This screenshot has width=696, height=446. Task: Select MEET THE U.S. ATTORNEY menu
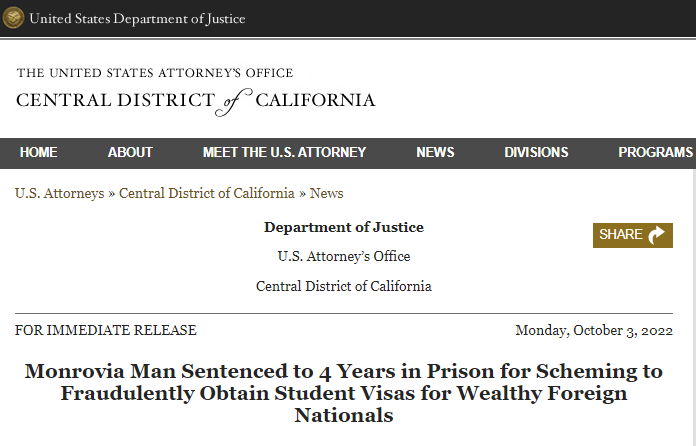pos(285,153)
